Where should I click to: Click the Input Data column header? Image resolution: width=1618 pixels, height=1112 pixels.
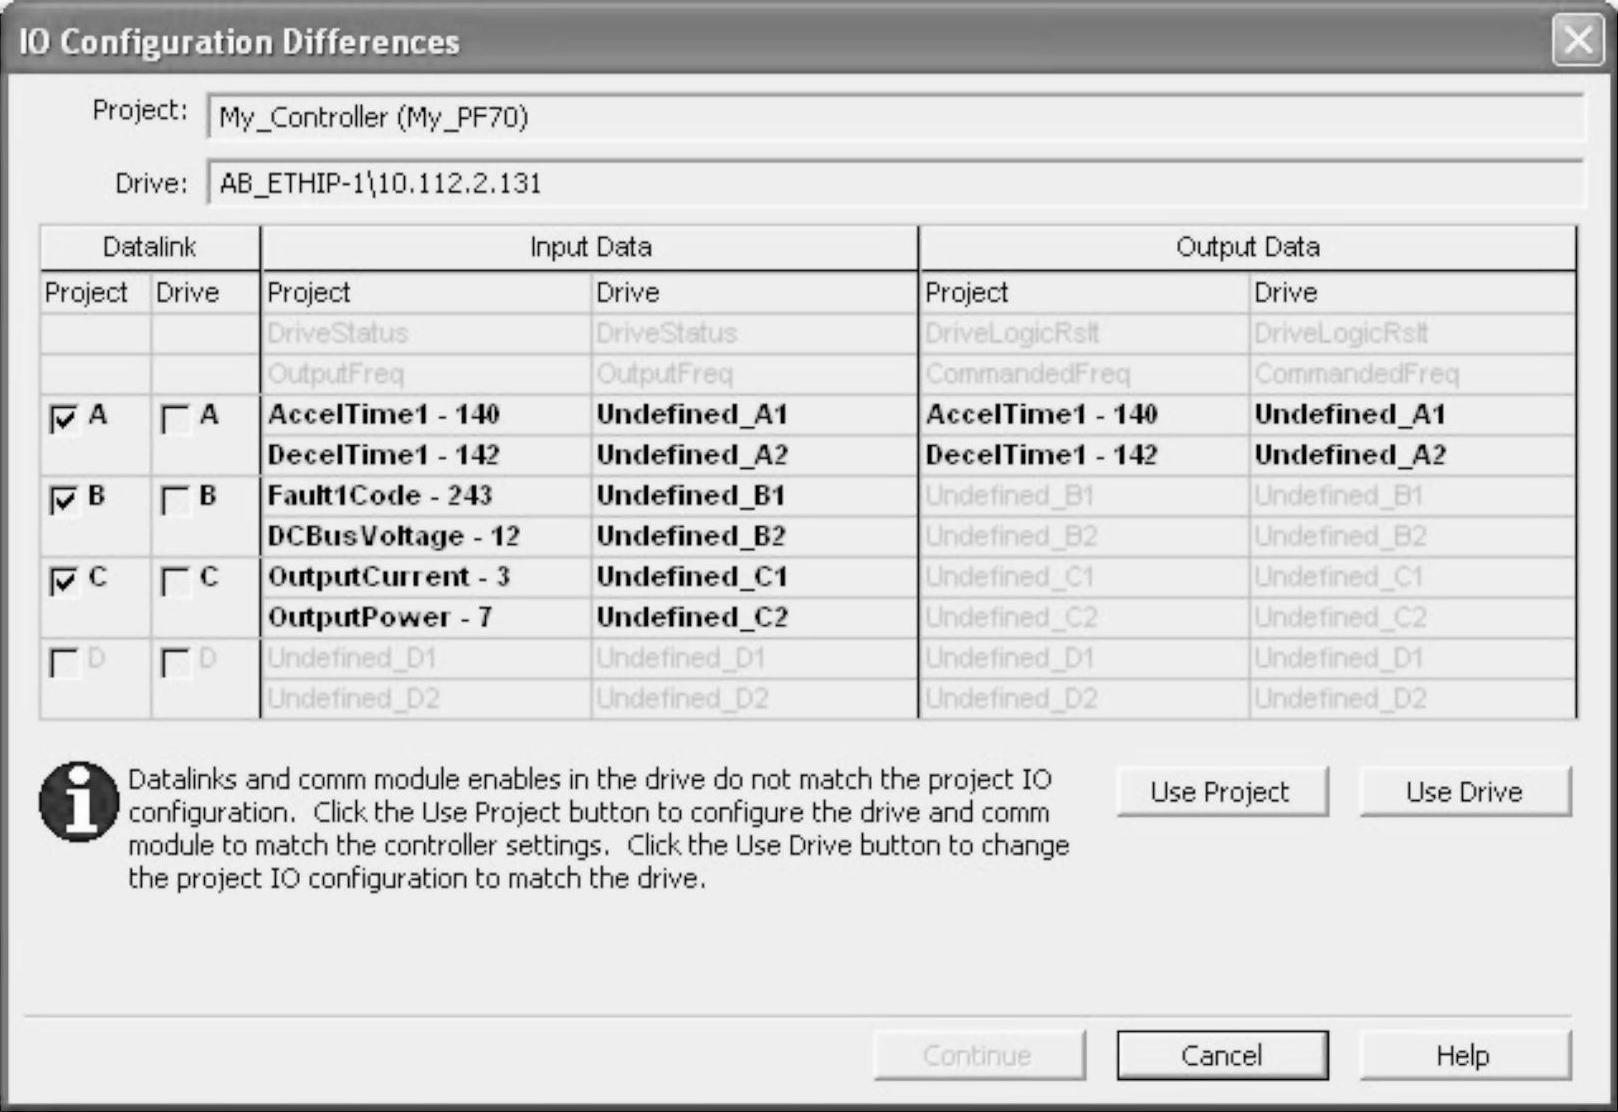(590, 247)
